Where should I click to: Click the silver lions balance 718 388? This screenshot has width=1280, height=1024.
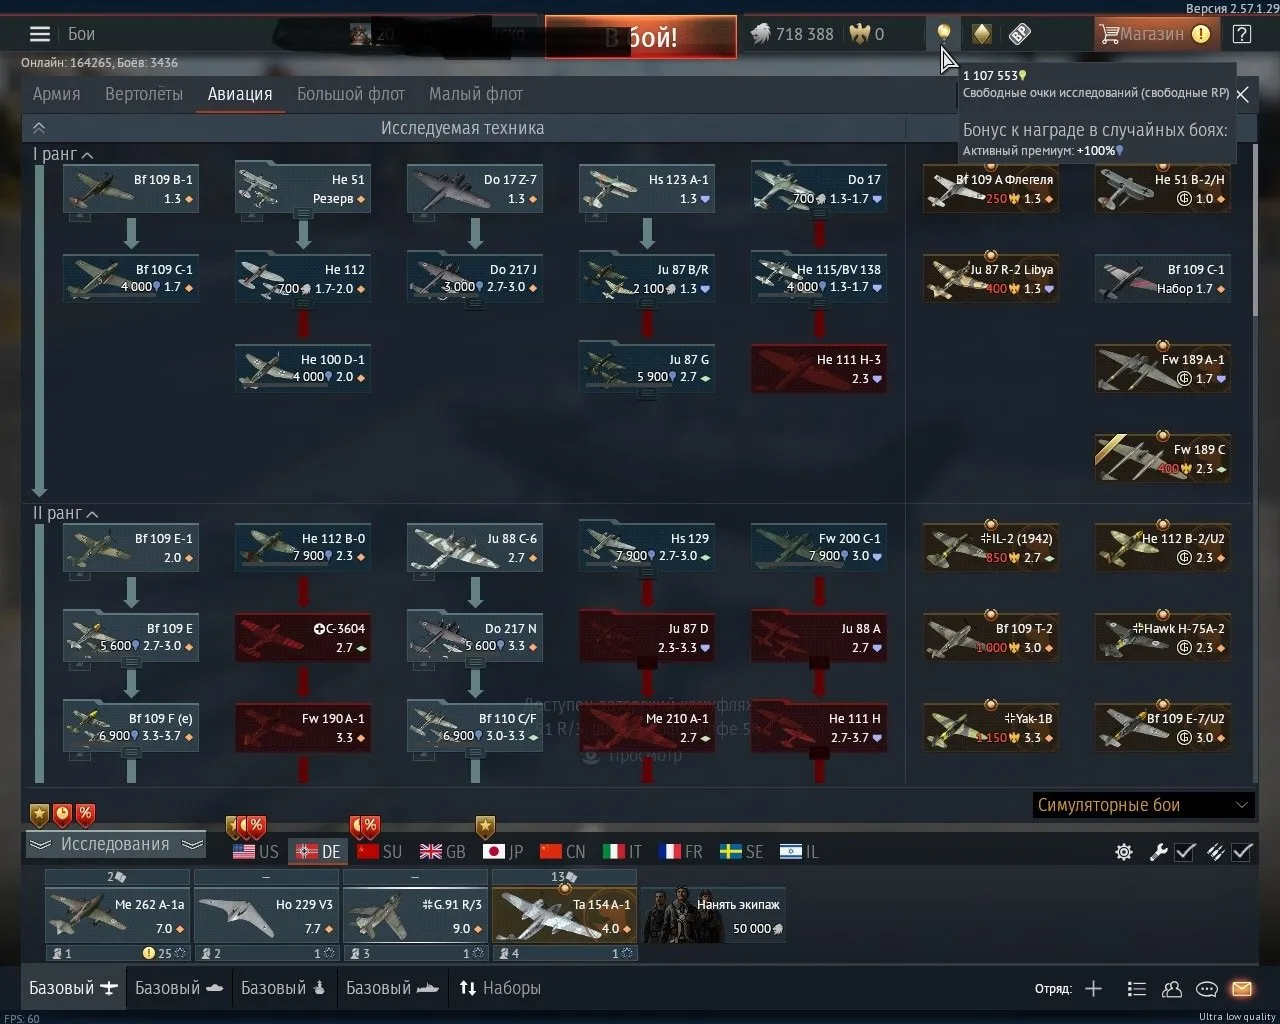pos(791,34)
